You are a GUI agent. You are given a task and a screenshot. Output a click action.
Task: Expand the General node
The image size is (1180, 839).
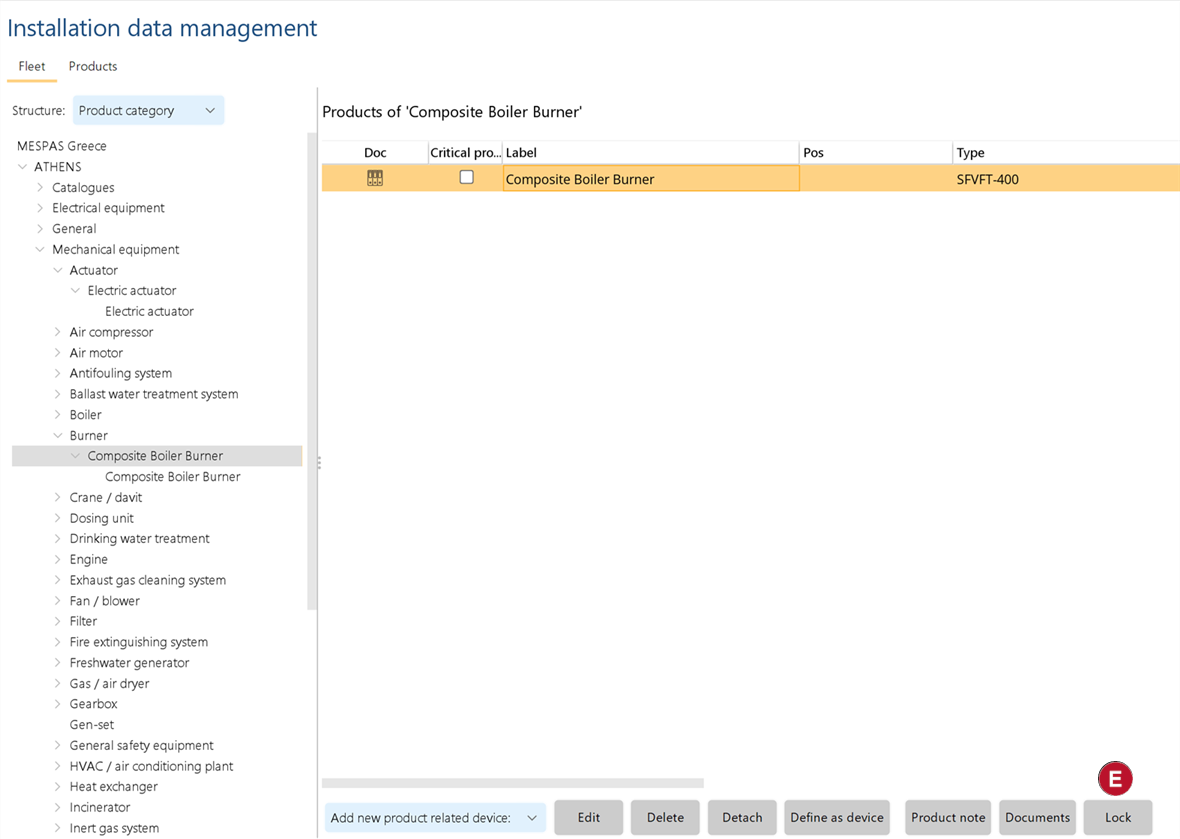40,229
